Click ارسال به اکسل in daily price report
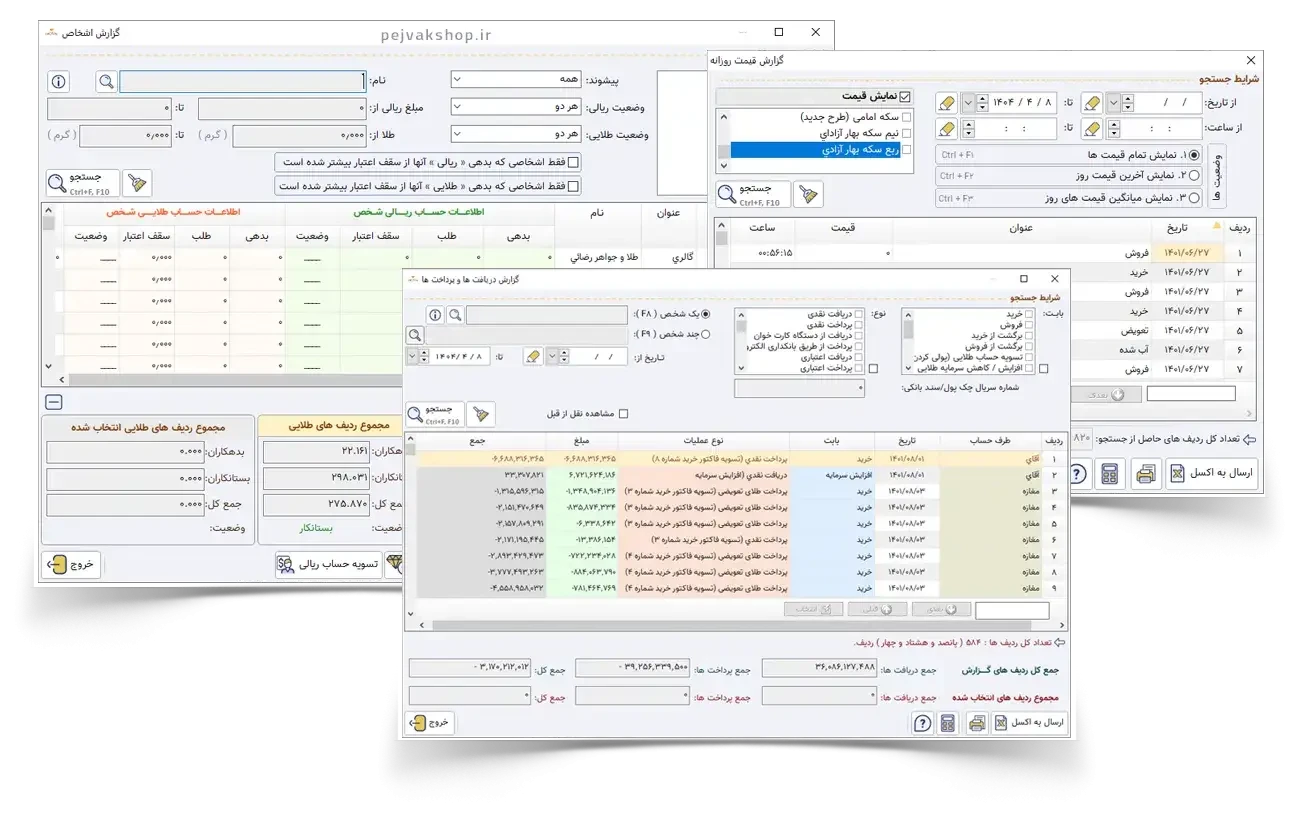The height and width of the screenshot is (814, 1300). [x=1210, y=475]
